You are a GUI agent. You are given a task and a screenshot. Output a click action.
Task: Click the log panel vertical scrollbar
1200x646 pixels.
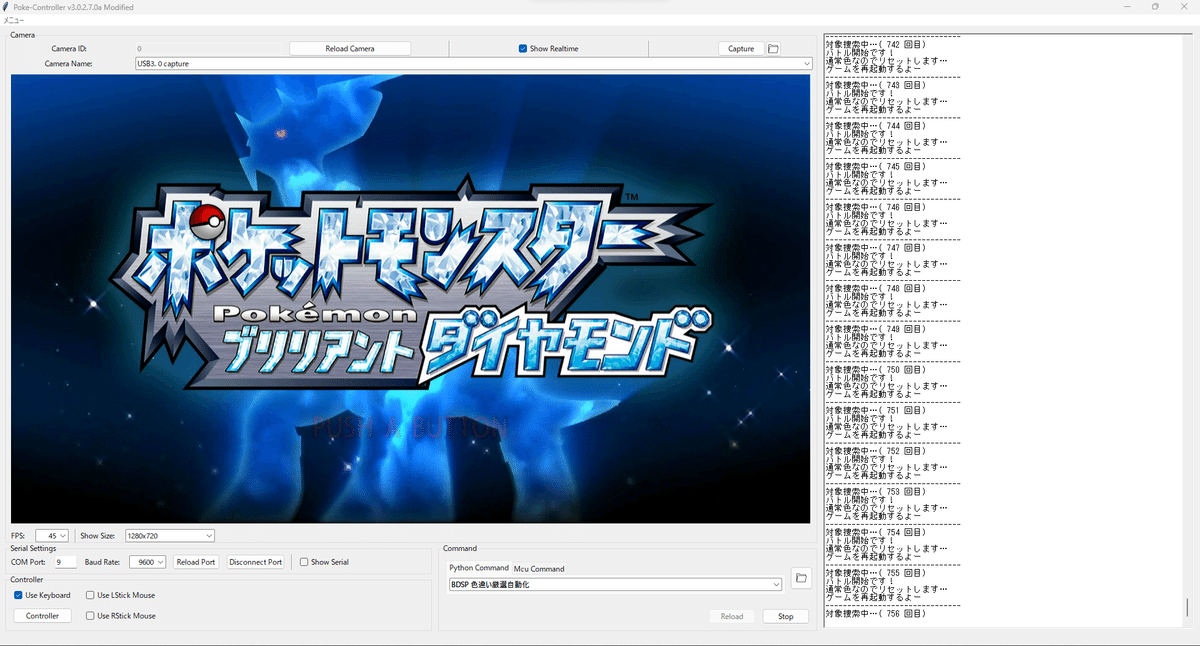[1188, 330]
